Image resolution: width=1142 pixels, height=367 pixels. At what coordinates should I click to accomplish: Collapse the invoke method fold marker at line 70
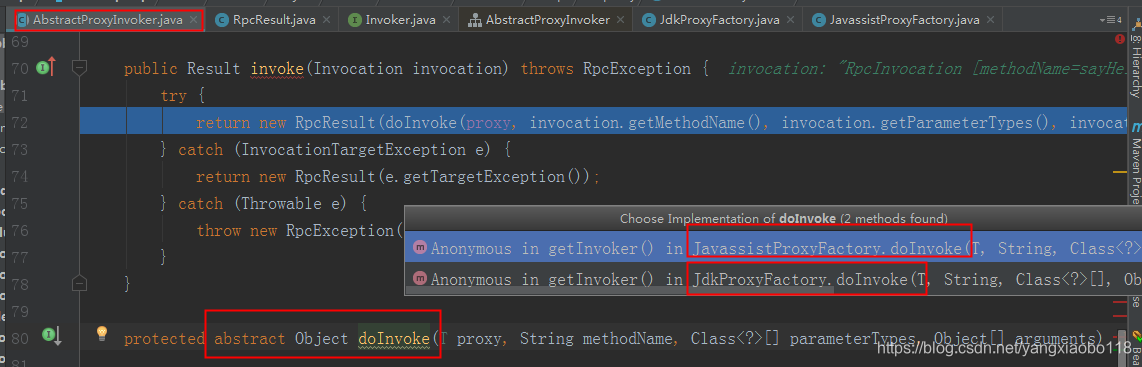pos(80,68)
